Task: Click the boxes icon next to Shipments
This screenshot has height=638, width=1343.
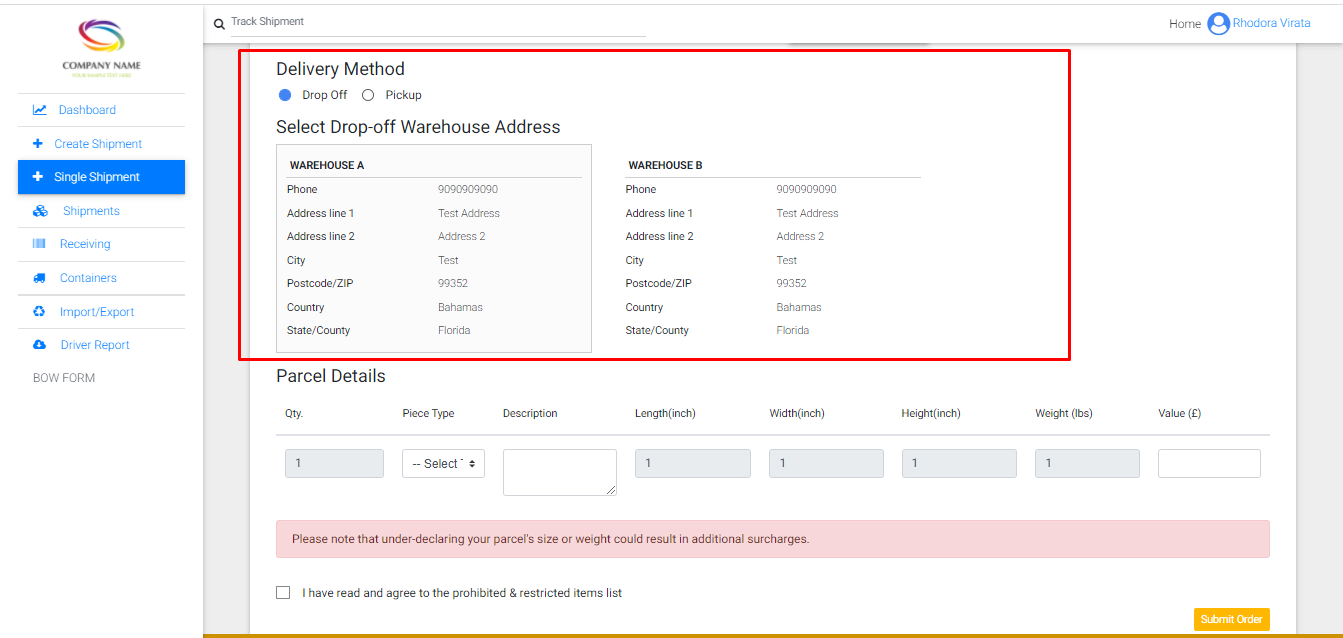Action: tap(40, 211)
